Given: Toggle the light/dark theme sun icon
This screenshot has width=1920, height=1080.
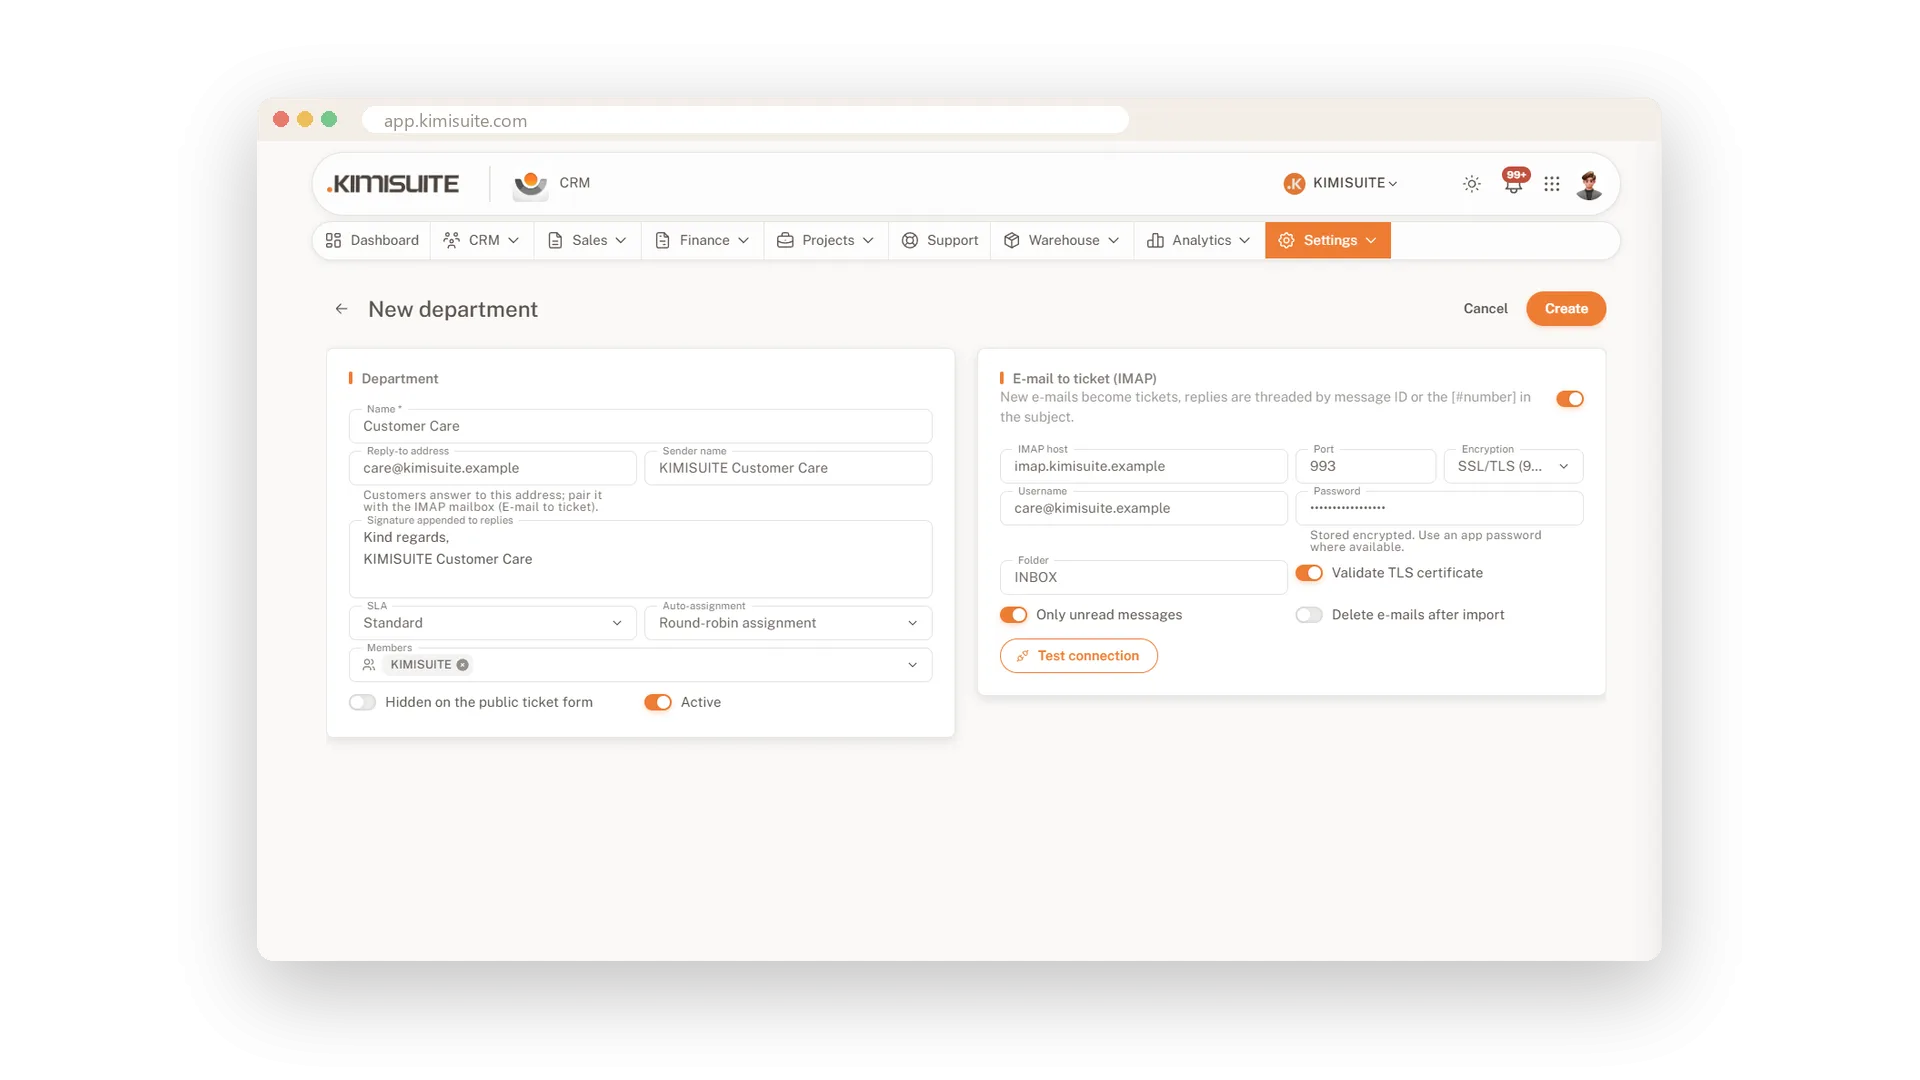Looking at the screenshot, I should [x=1471, y=184].
